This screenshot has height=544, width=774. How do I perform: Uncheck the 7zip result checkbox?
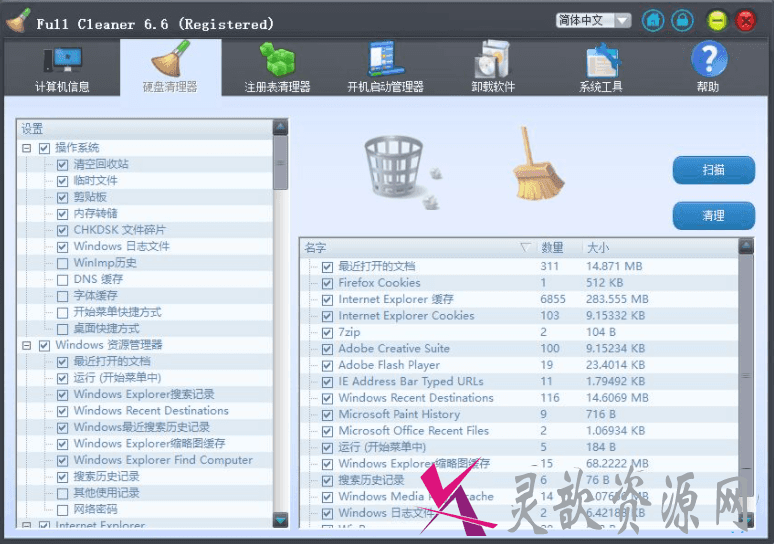pyautogui.click(x=327, y=333)
